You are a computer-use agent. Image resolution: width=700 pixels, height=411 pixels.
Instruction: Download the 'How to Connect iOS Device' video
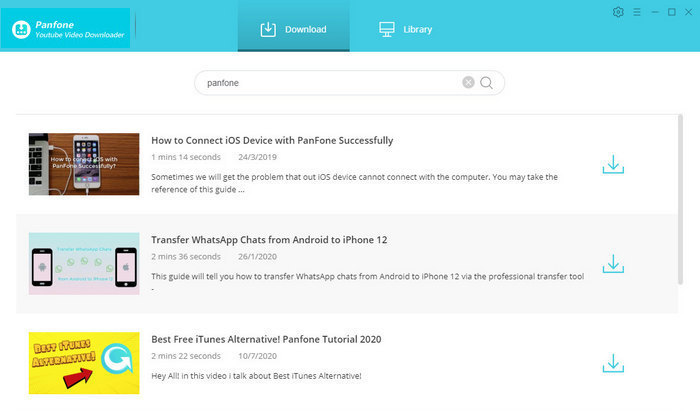tap(613, 164)
